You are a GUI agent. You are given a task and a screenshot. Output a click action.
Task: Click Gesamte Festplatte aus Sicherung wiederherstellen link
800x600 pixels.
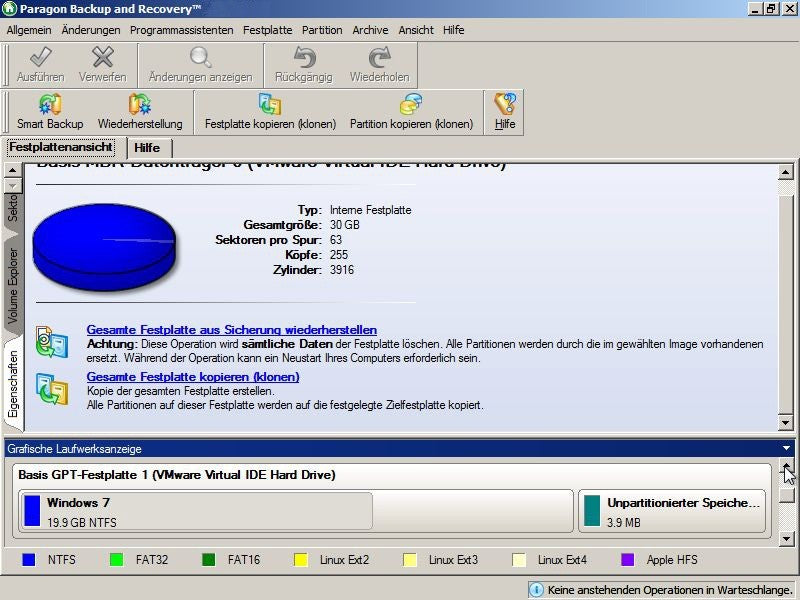[232, 330]
